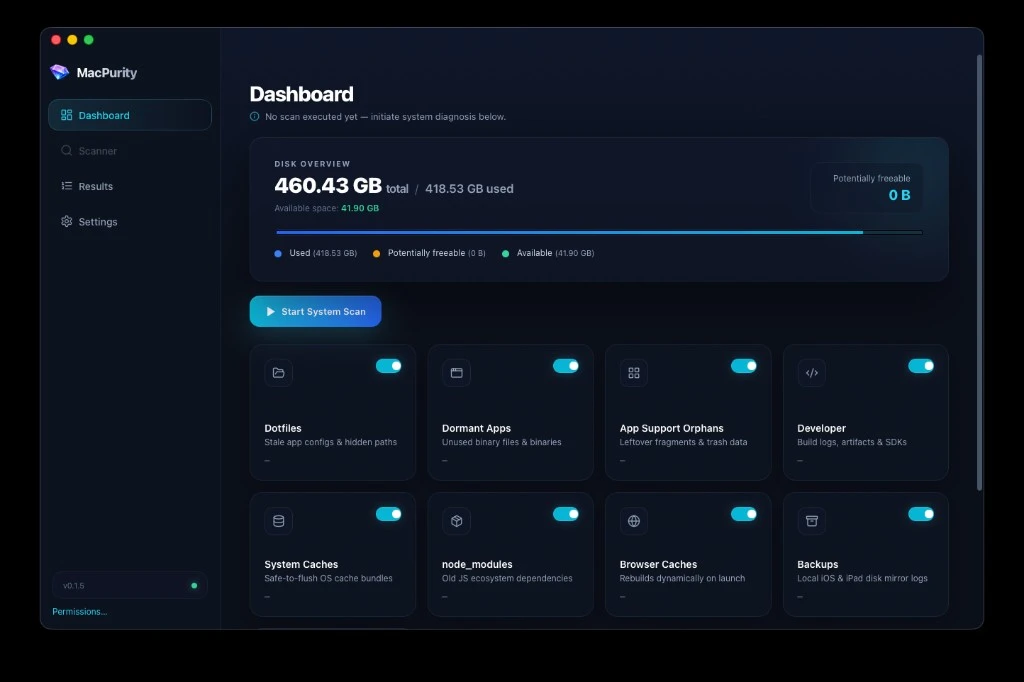The height and width of the screenshot is (682, 1024).
Task: Click the MacPurity gem logo icon
Action: click(59, 72)
